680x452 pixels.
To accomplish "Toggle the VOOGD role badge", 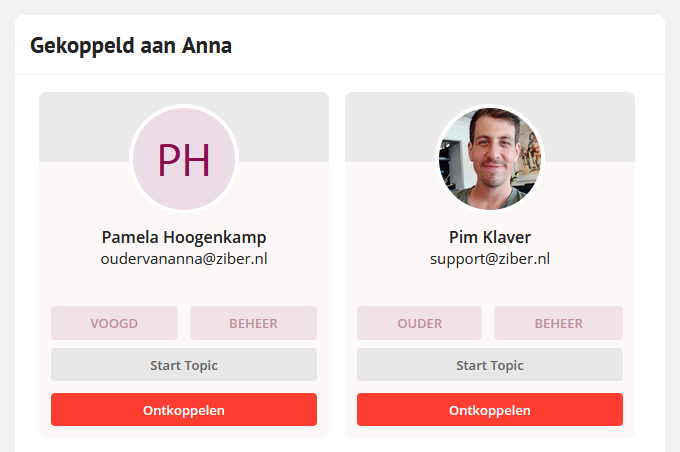I will point(114,323).
